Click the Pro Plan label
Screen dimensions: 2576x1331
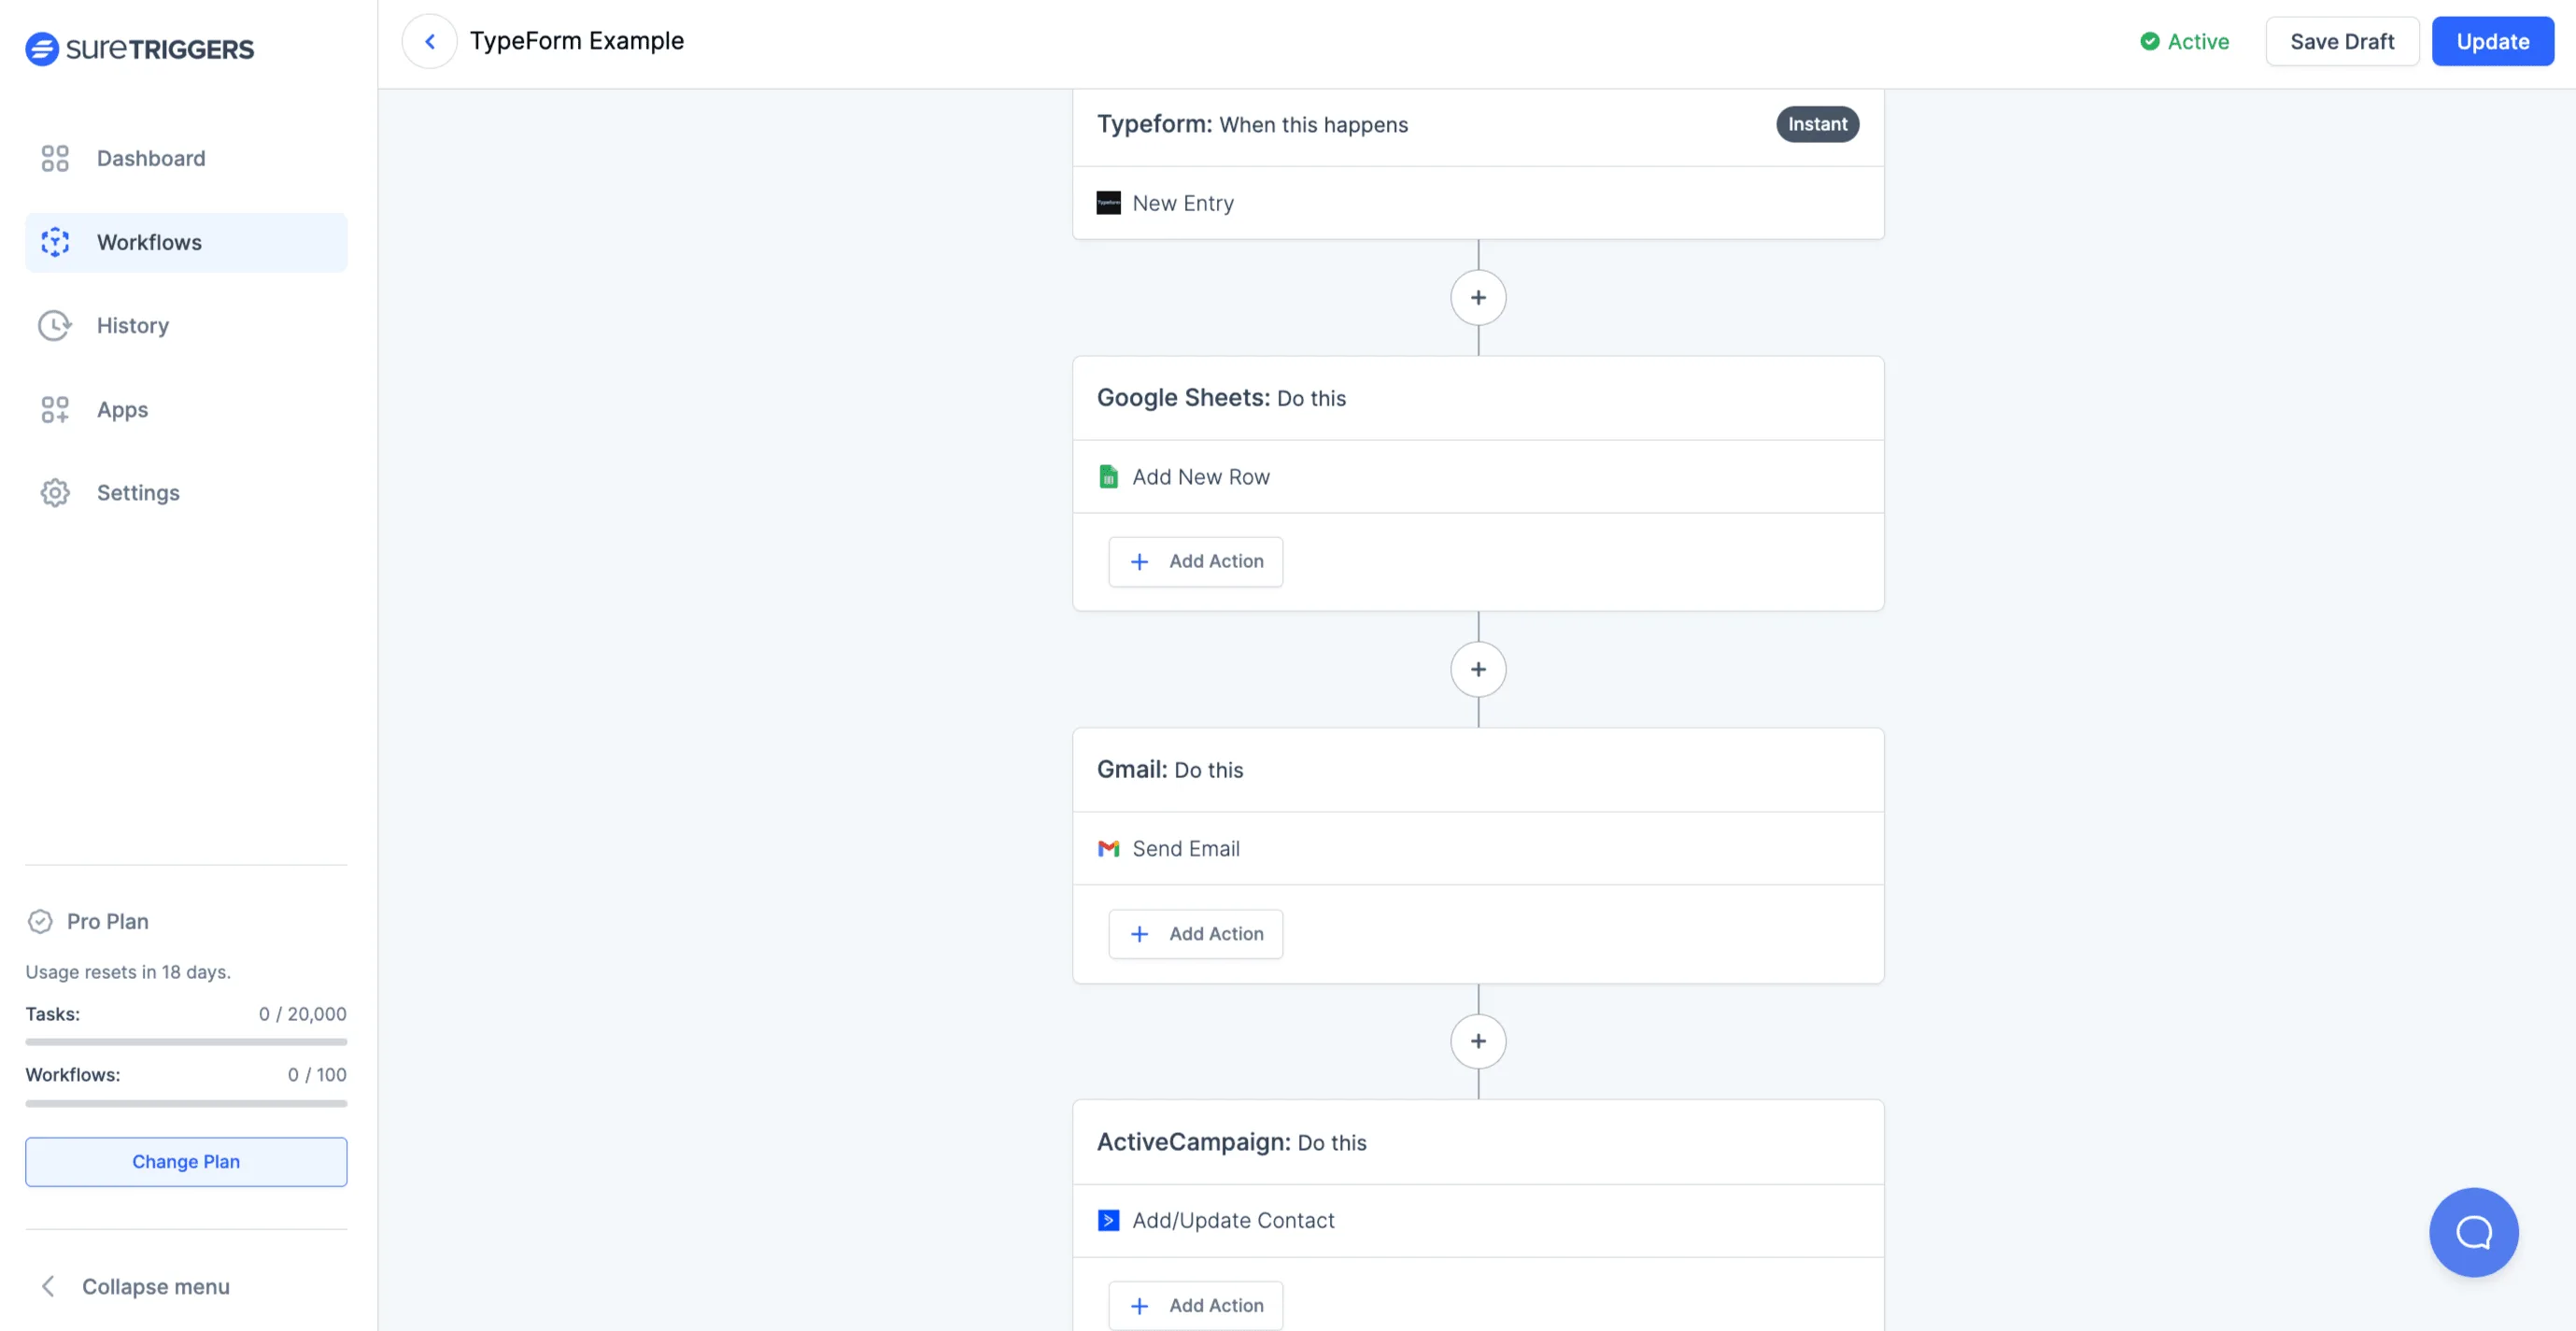click(108, 921)
